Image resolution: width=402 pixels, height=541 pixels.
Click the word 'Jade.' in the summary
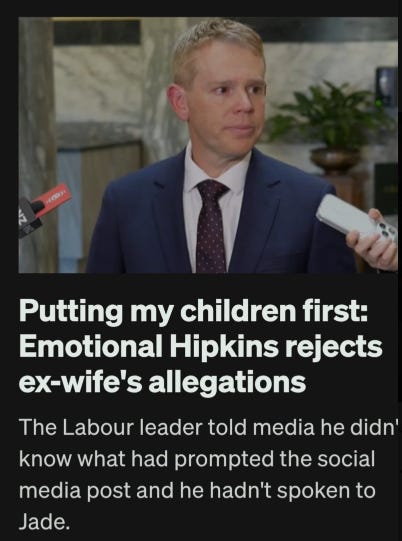pyautogui.click(x=44, y=521)
